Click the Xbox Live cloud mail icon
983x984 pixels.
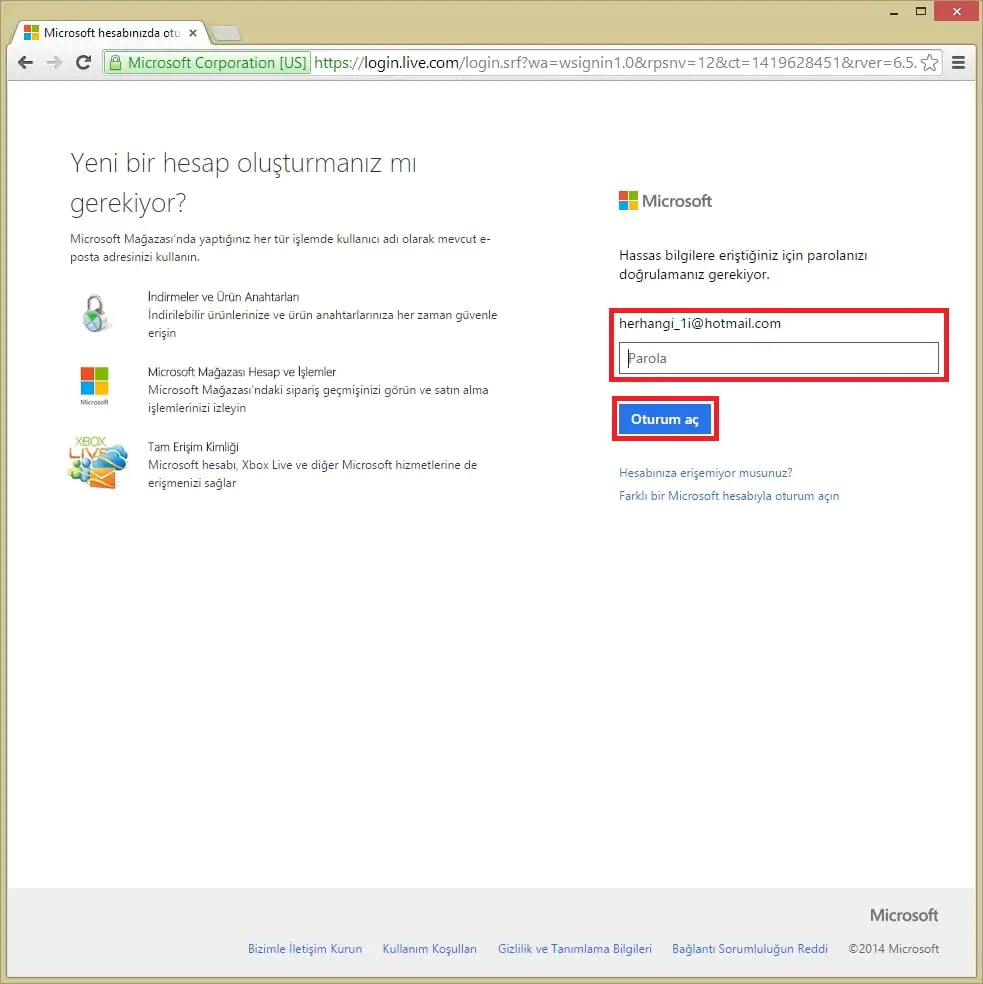click(x=97, y=463)
